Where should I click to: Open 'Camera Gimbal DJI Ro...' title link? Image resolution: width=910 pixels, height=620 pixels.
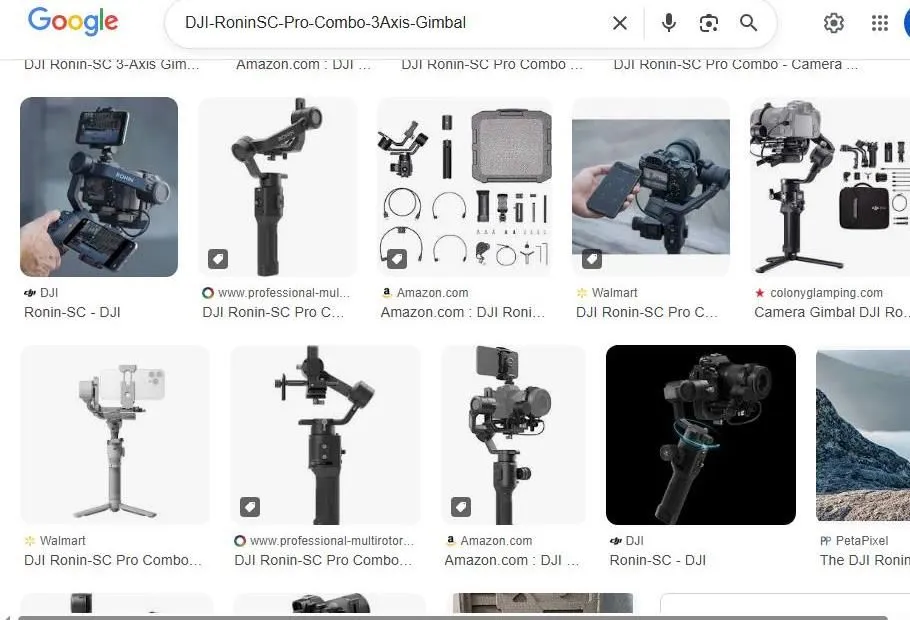coord(830,312)
